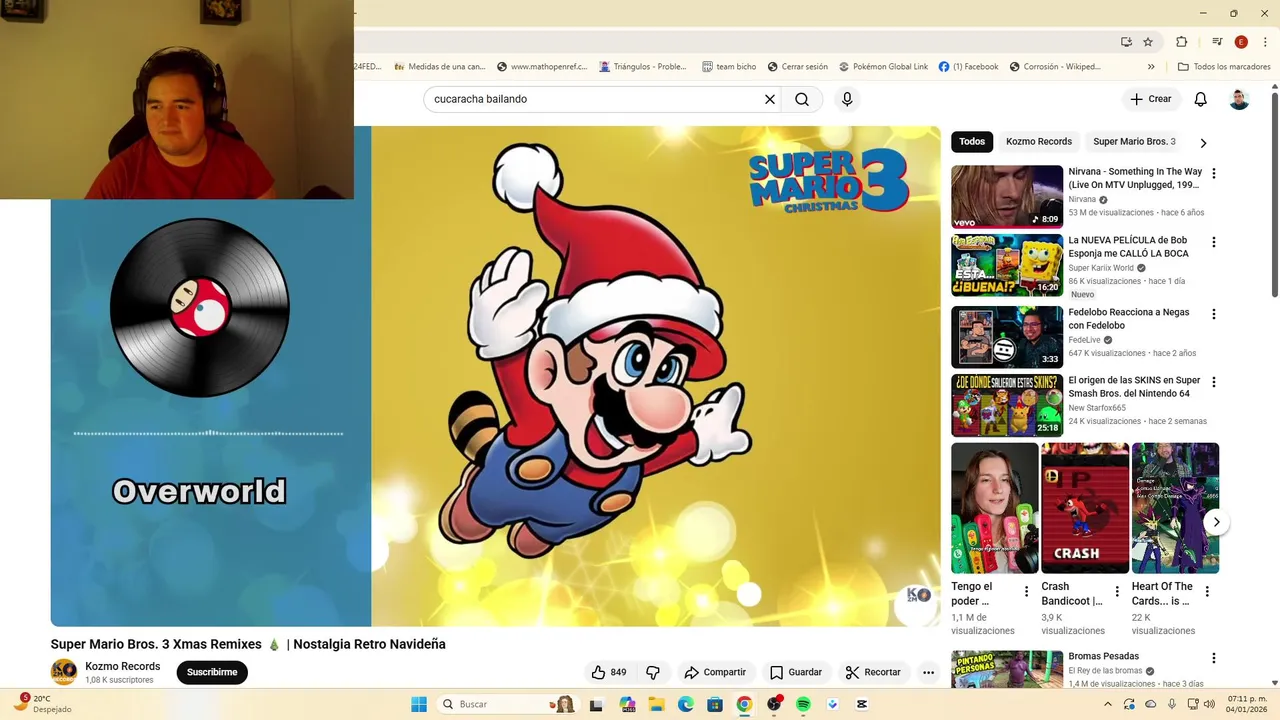Image resolution: width=1280 pixels, height=720 pixels.
Task: Show more filter chips with the right arrow
Action: point(1203,143)
